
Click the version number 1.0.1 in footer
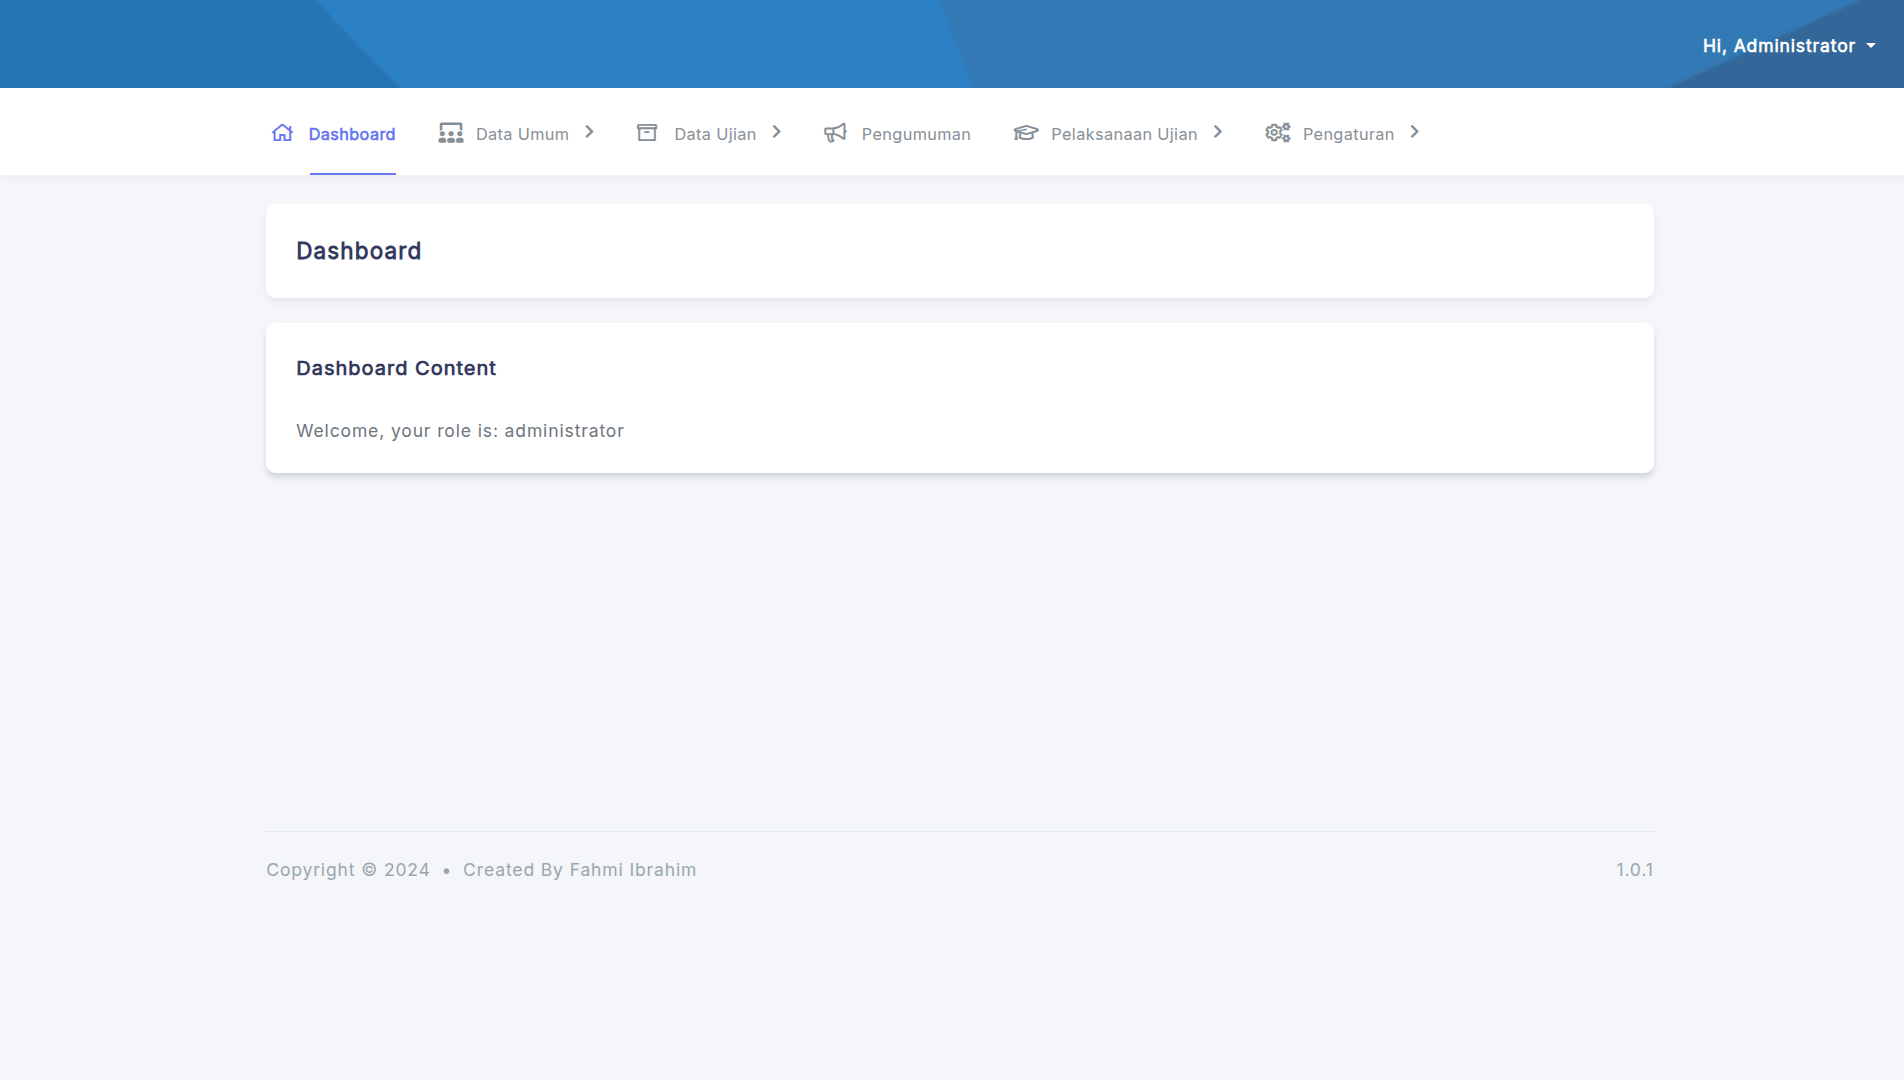pyautogui.click(x=1634, y=870)
